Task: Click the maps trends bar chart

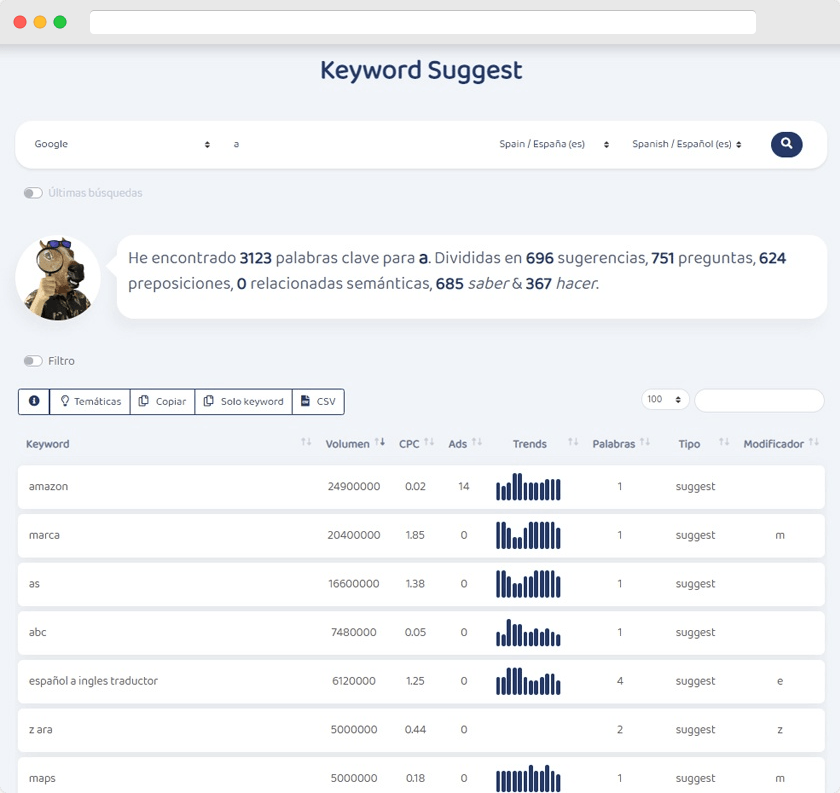Action: coord(528,778)
